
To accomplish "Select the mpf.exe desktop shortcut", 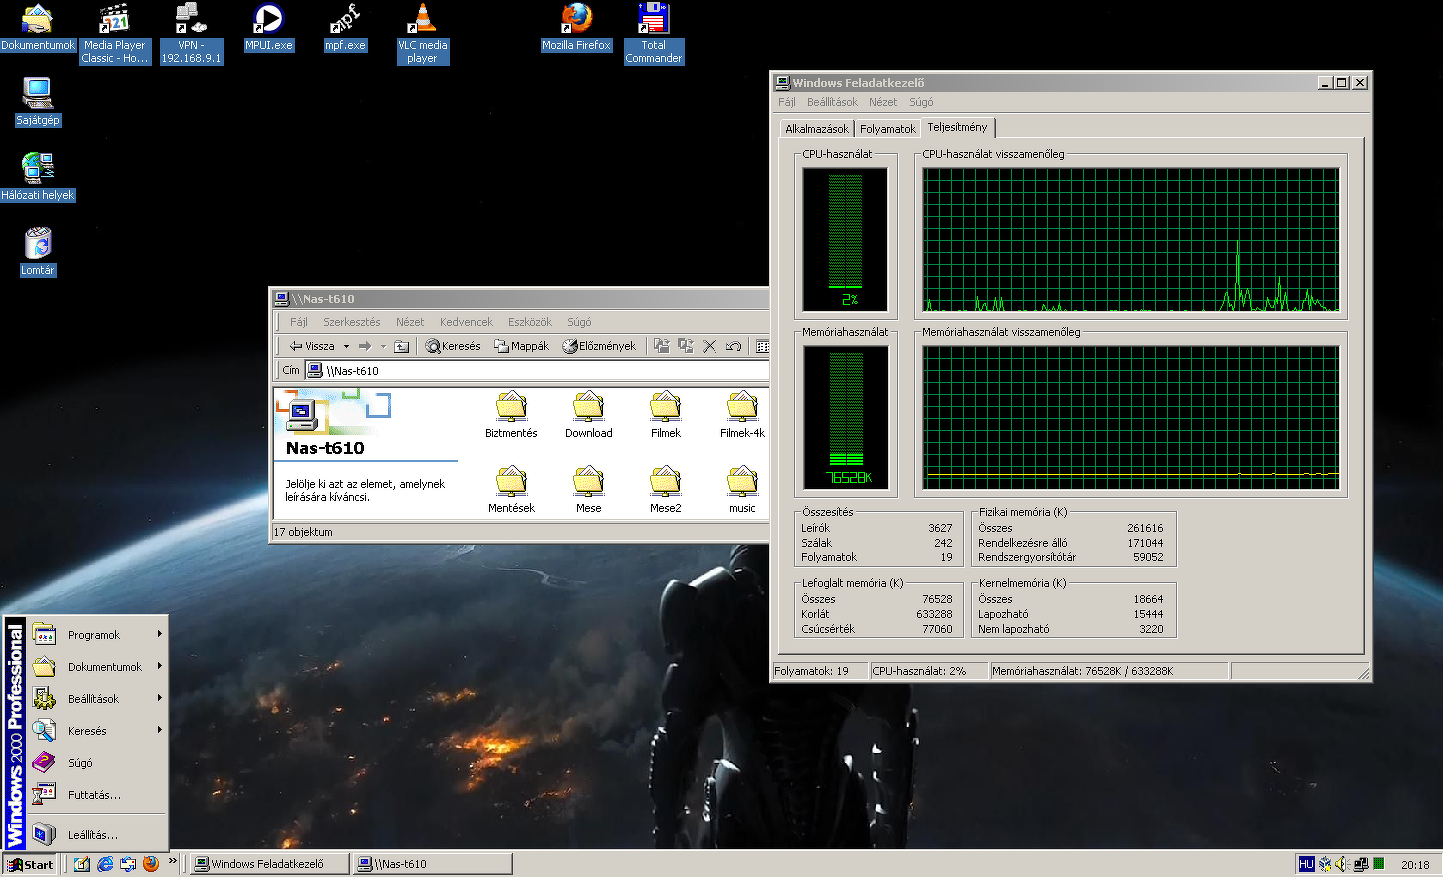I will pos(345,27).
